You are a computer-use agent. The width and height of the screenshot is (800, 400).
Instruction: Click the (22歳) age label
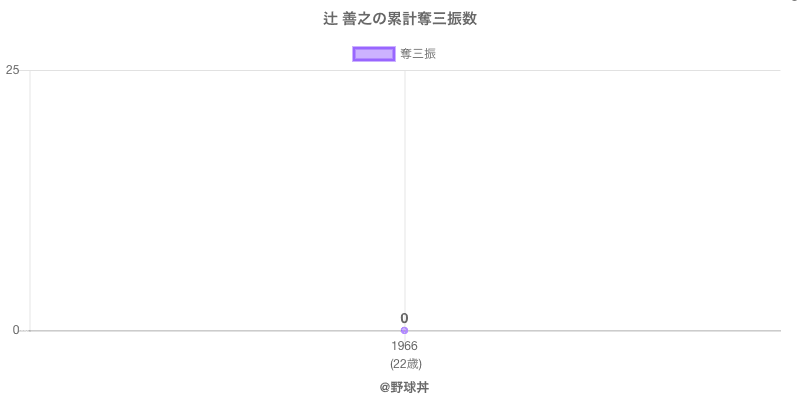coord(405,363)
